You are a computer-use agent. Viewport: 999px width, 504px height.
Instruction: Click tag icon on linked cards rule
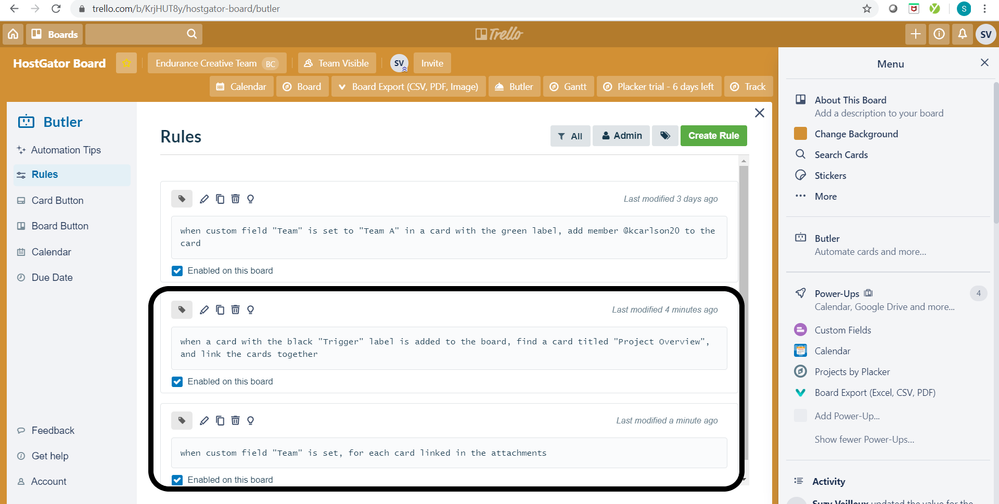point(182,421)
